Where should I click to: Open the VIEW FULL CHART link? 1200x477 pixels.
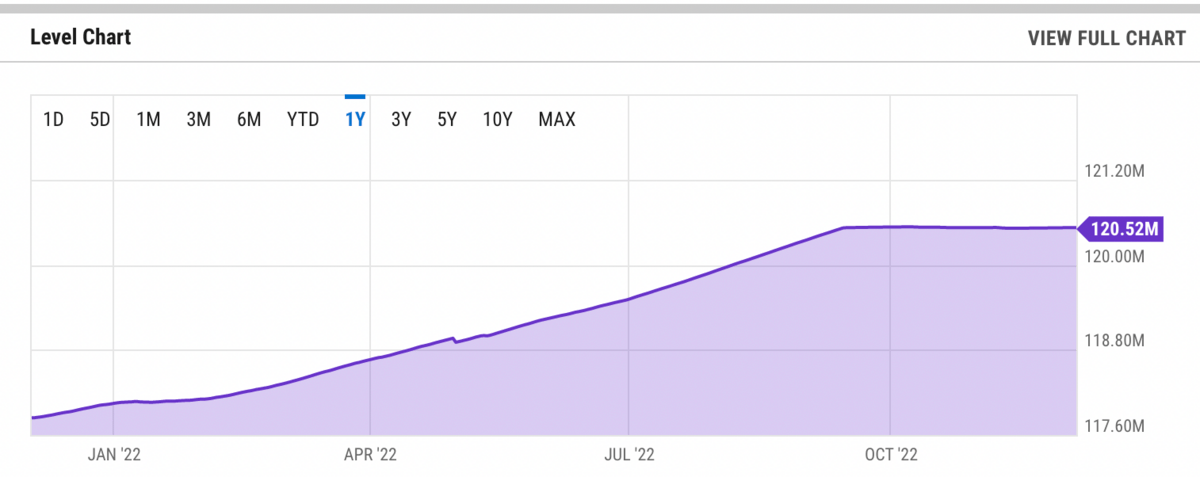pos(1106,38)
